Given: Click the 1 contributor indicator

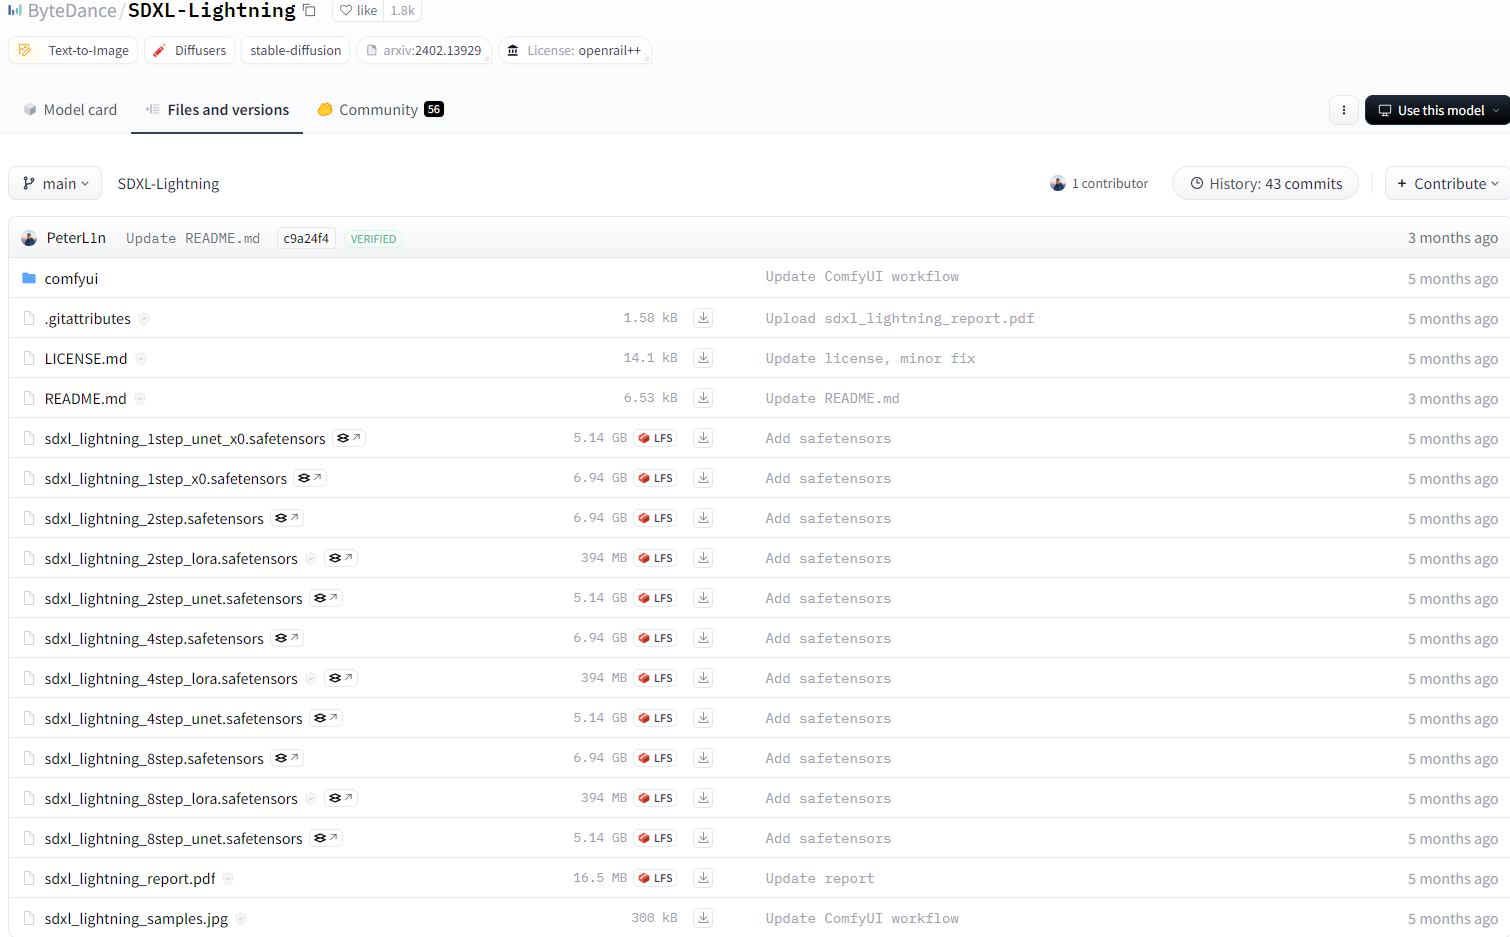Looking at the screenshot, I should click(x=1099, y=184).
